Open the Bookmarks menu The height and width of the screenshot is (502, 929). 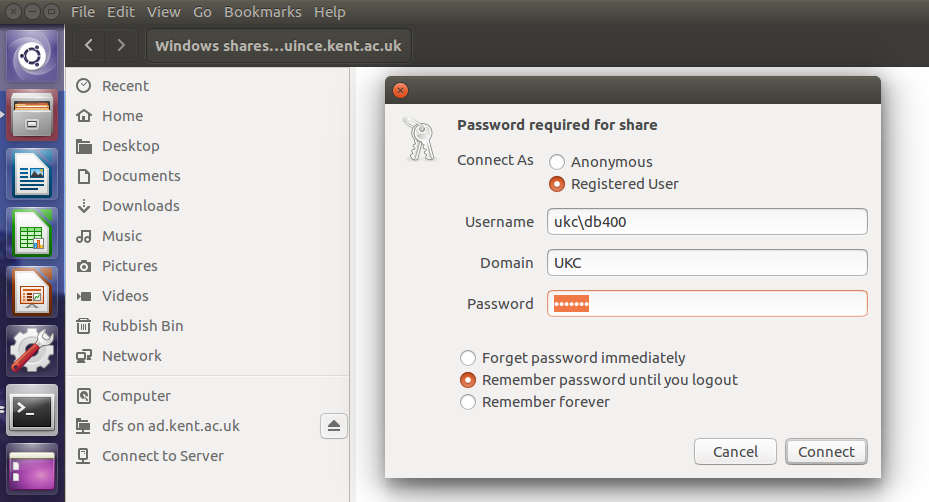(x=262, y=12)
